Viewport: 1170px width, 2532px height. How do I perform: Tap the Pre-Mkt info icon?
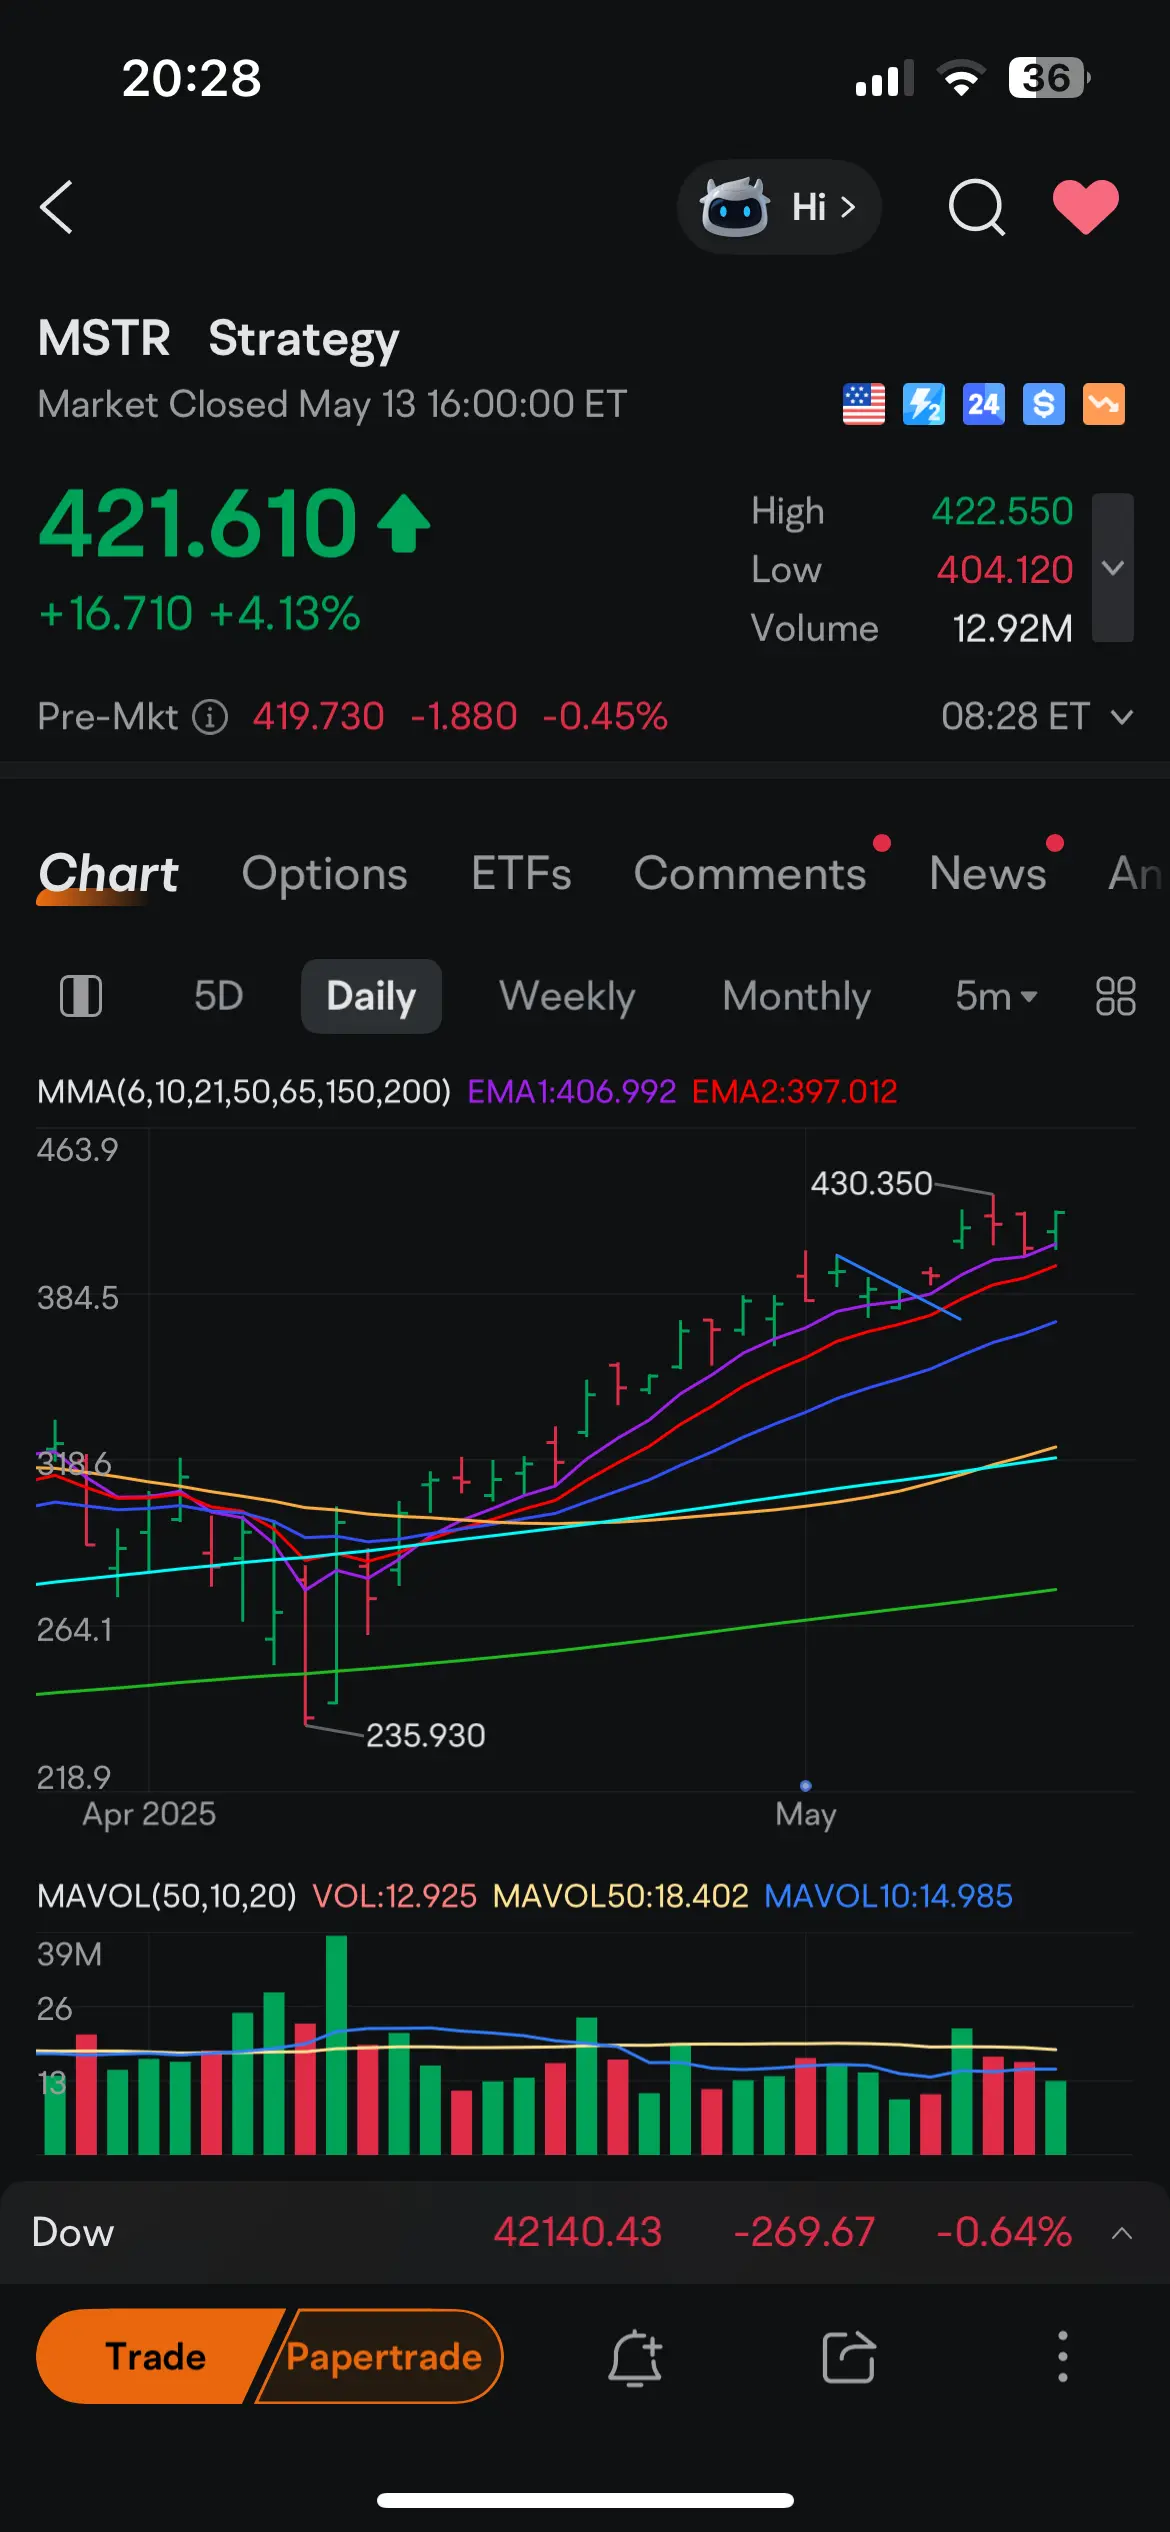tap(210, 717)
